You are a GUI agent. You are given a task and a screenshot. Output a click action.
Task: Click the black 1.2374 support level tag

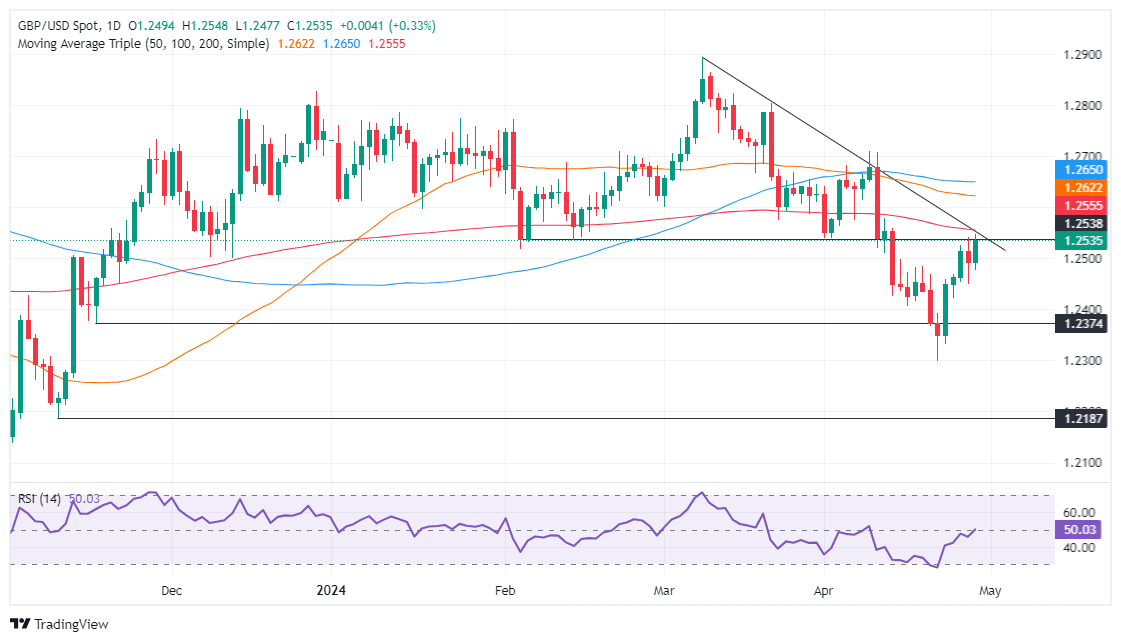pos(1081,323)
